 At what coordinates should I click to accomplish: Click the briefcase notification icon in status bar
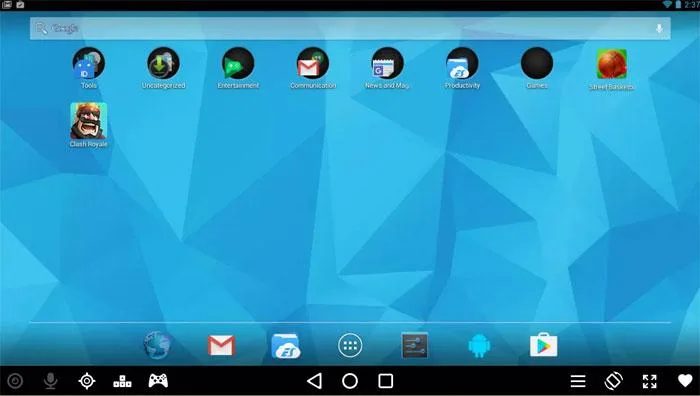[x=20, y=4]
